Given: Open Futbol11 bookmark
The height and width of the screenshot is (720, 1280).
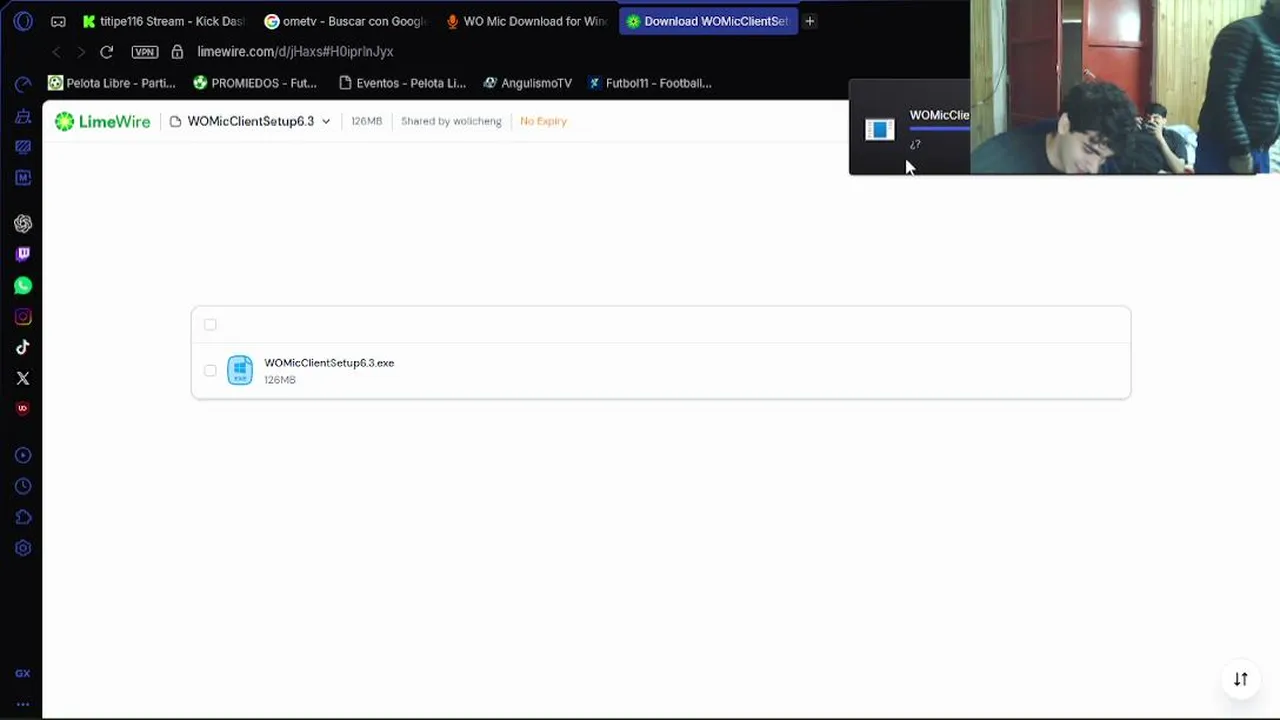Looking at the screenshot, I should (x=650, y=83).
